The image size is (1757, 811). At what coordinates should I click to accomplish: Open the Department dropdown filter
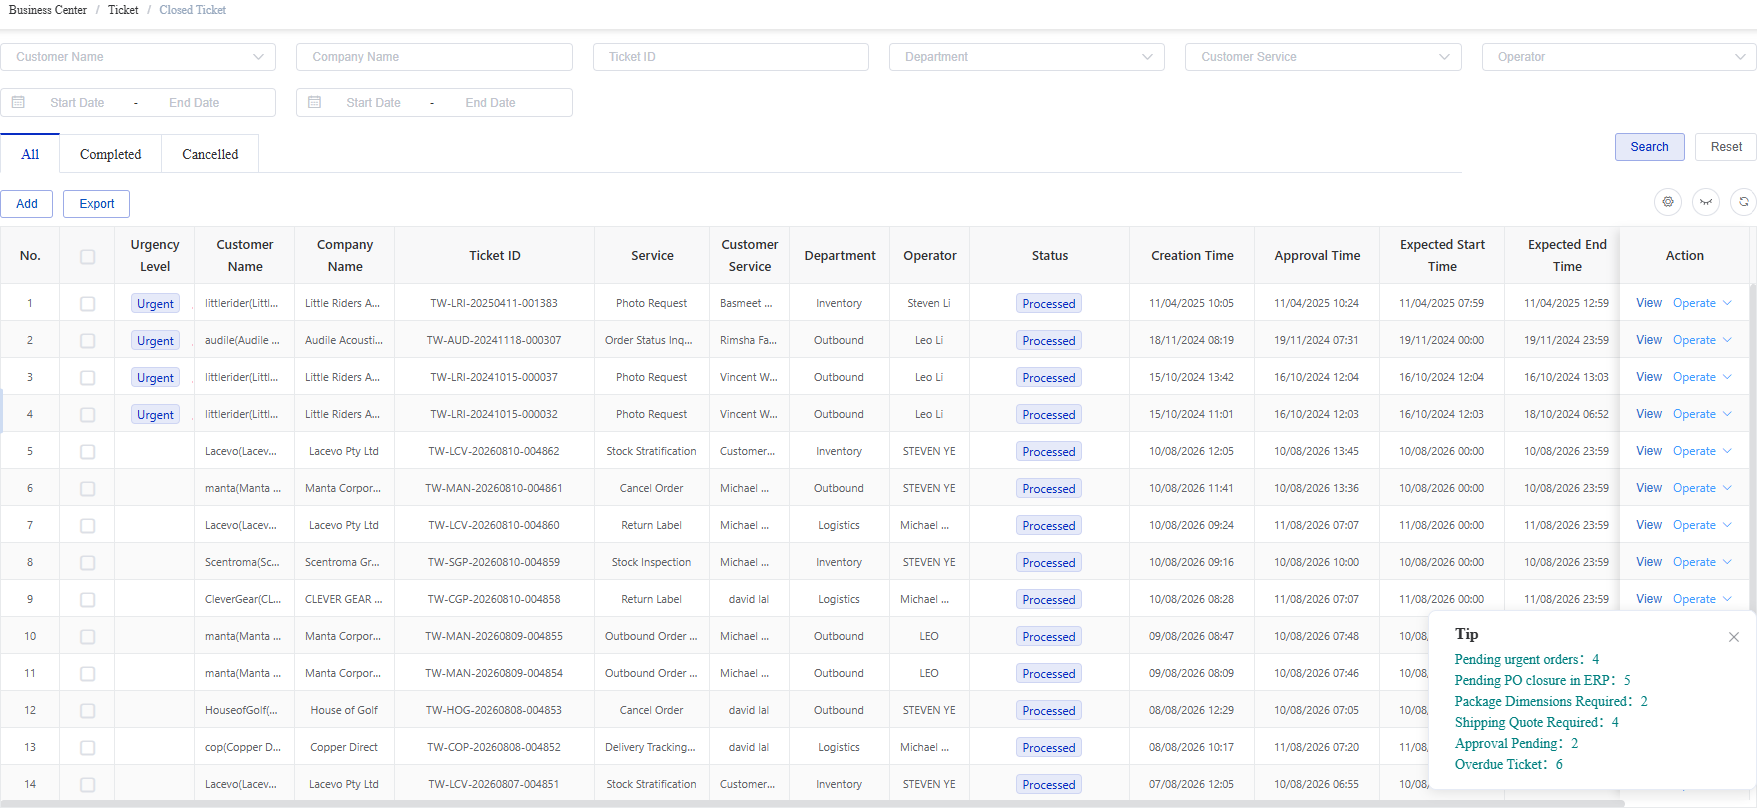[1027, 57]
